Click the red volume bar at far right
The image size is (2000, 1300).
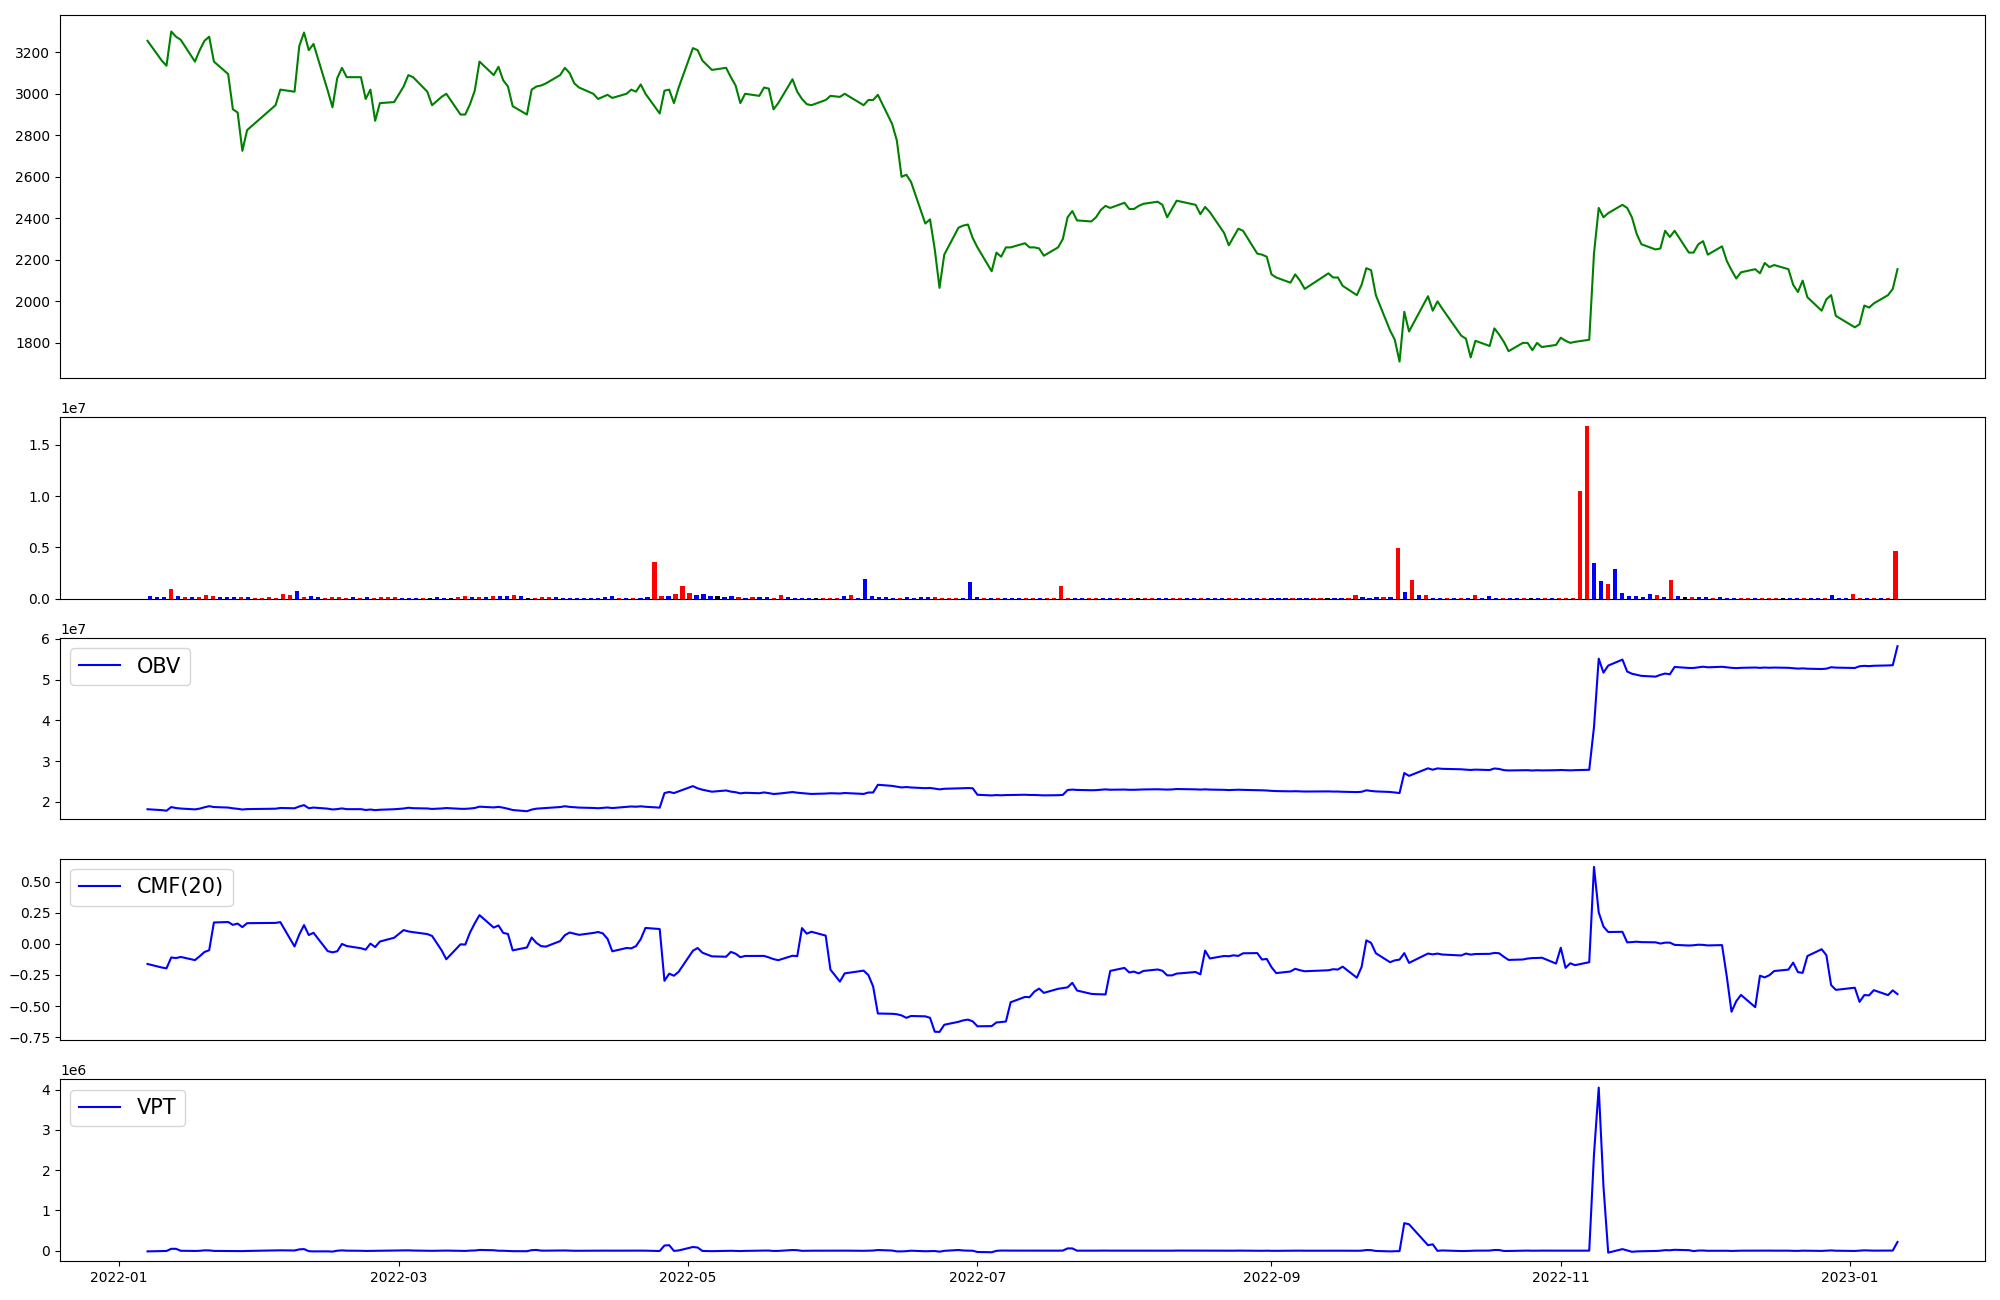coord(1895,575)
